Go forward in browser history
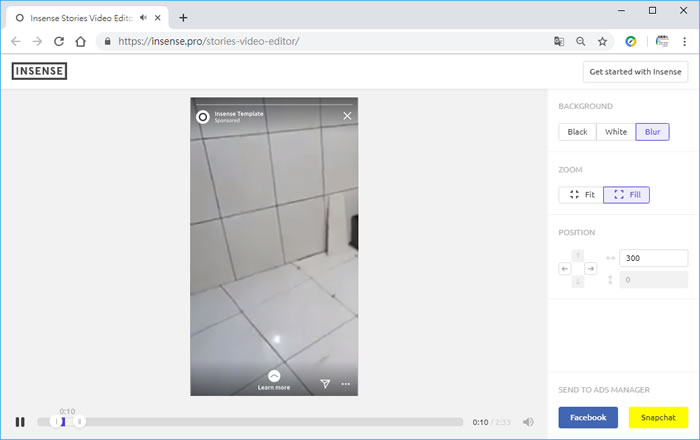Image resolution: width=700 pixels, height=440 pixels. pyautogui.click(x=38, y=42)
